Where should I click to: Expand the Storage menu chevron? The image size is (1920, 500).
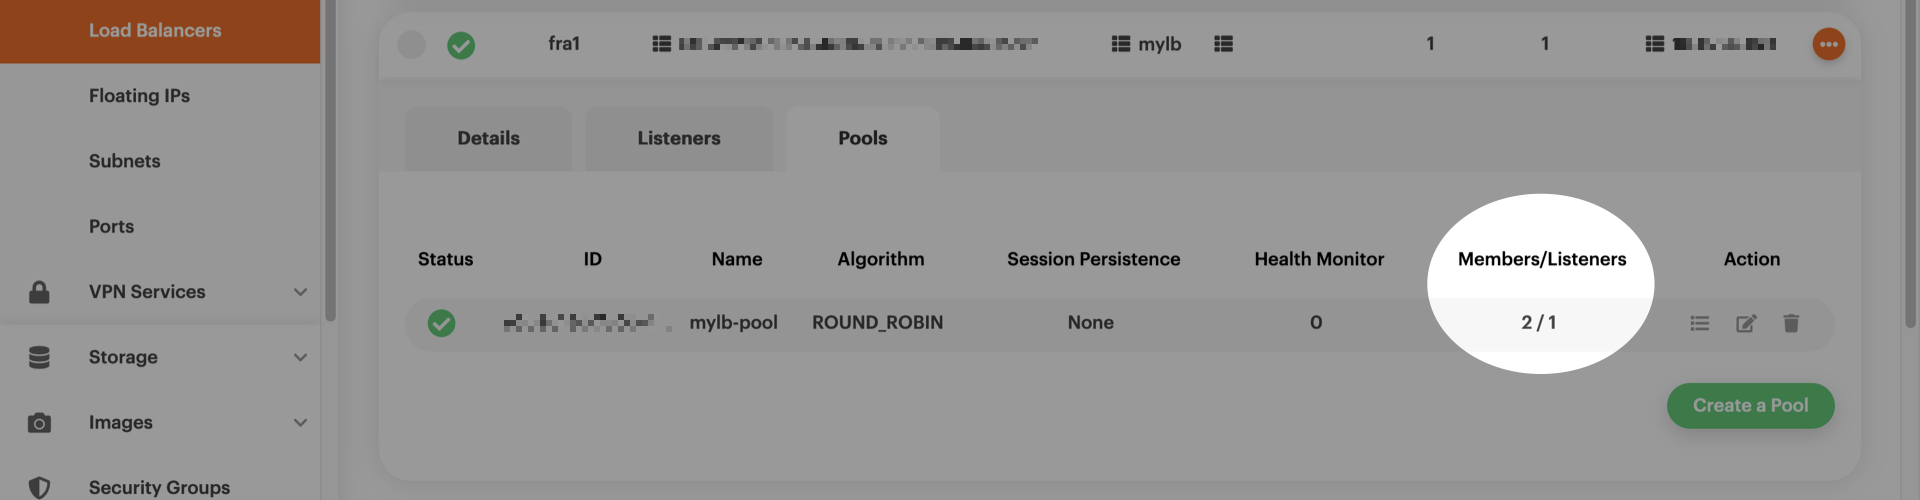[x=300, y=357]
